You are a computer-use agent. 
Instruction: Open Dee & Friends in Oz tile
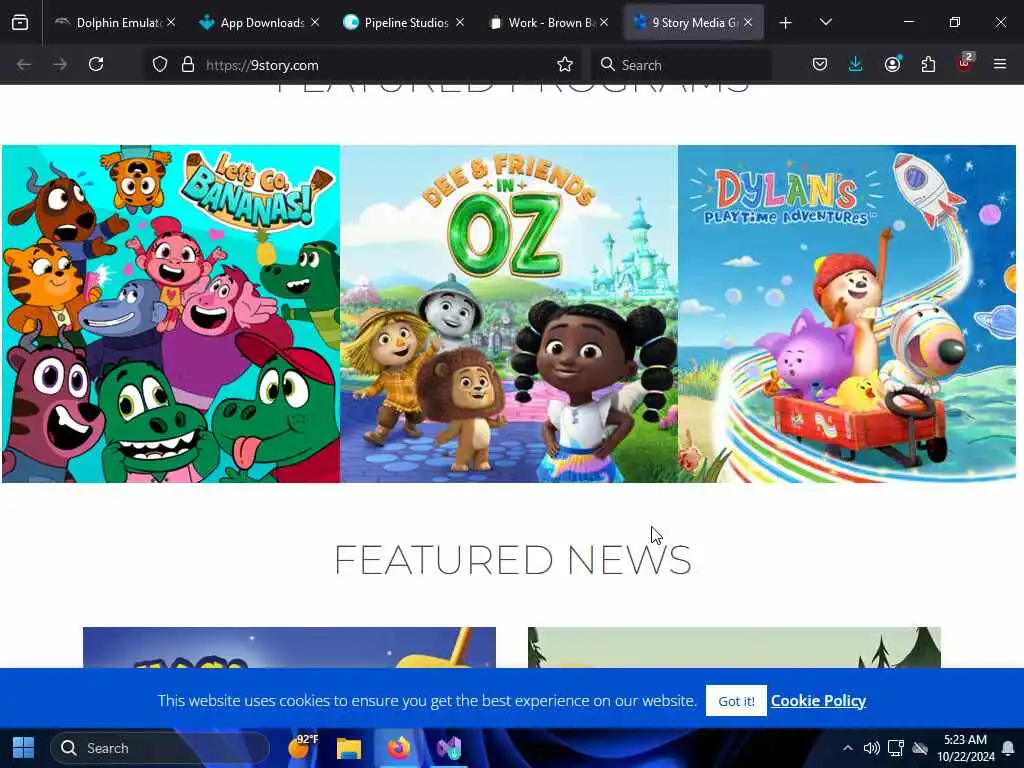(509, 313)
